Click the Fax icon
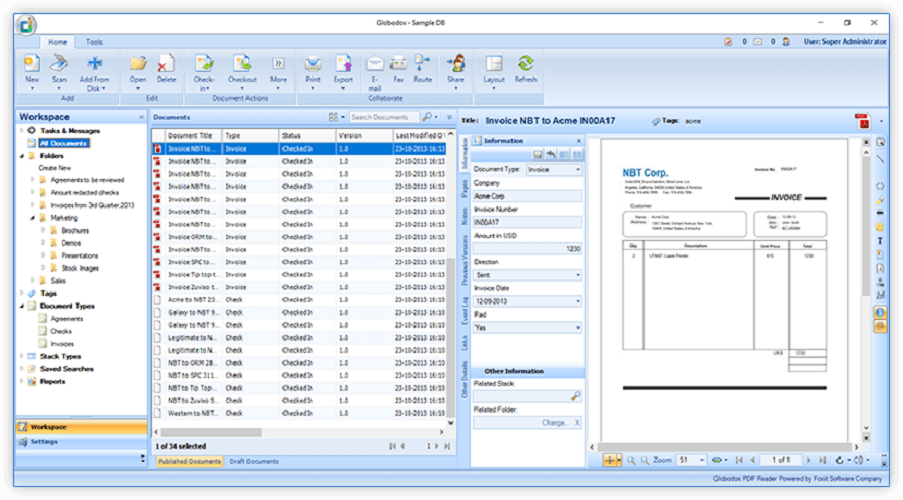This screenshot has height=500, width=903. (398, 63)
